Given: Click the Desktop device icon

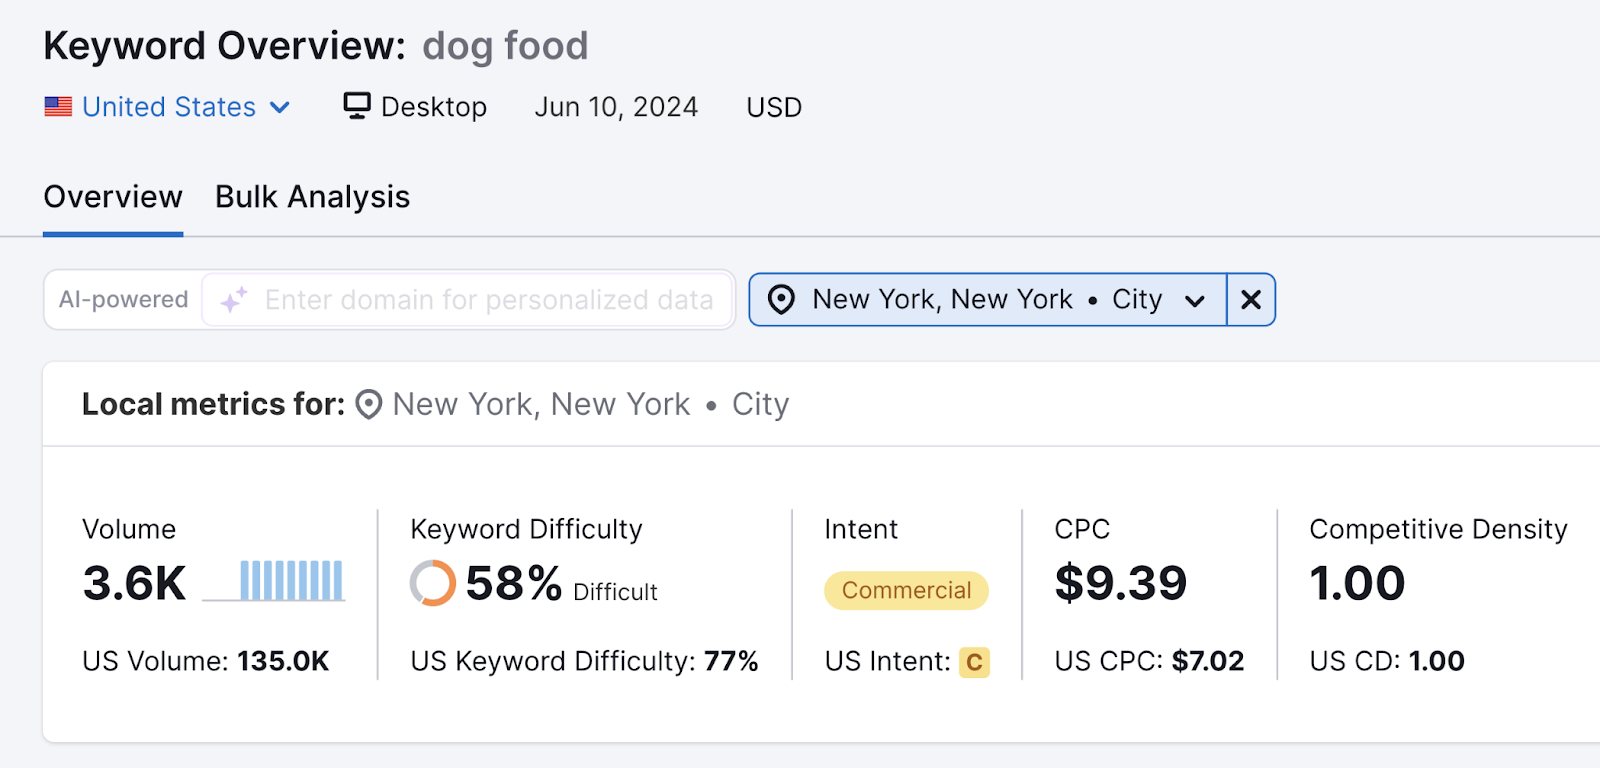Looking at the screenshot, I should coord(357,106).
